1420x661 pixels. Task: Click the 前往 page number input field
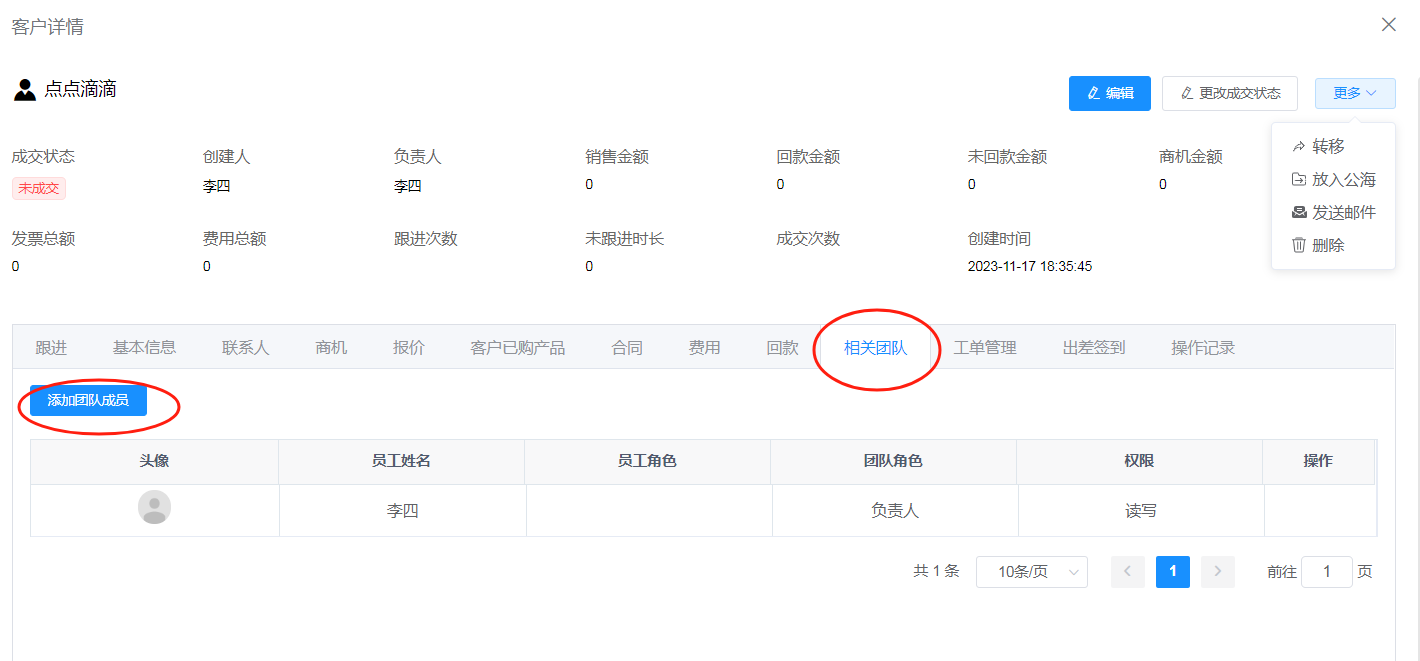coord(1326,572)
